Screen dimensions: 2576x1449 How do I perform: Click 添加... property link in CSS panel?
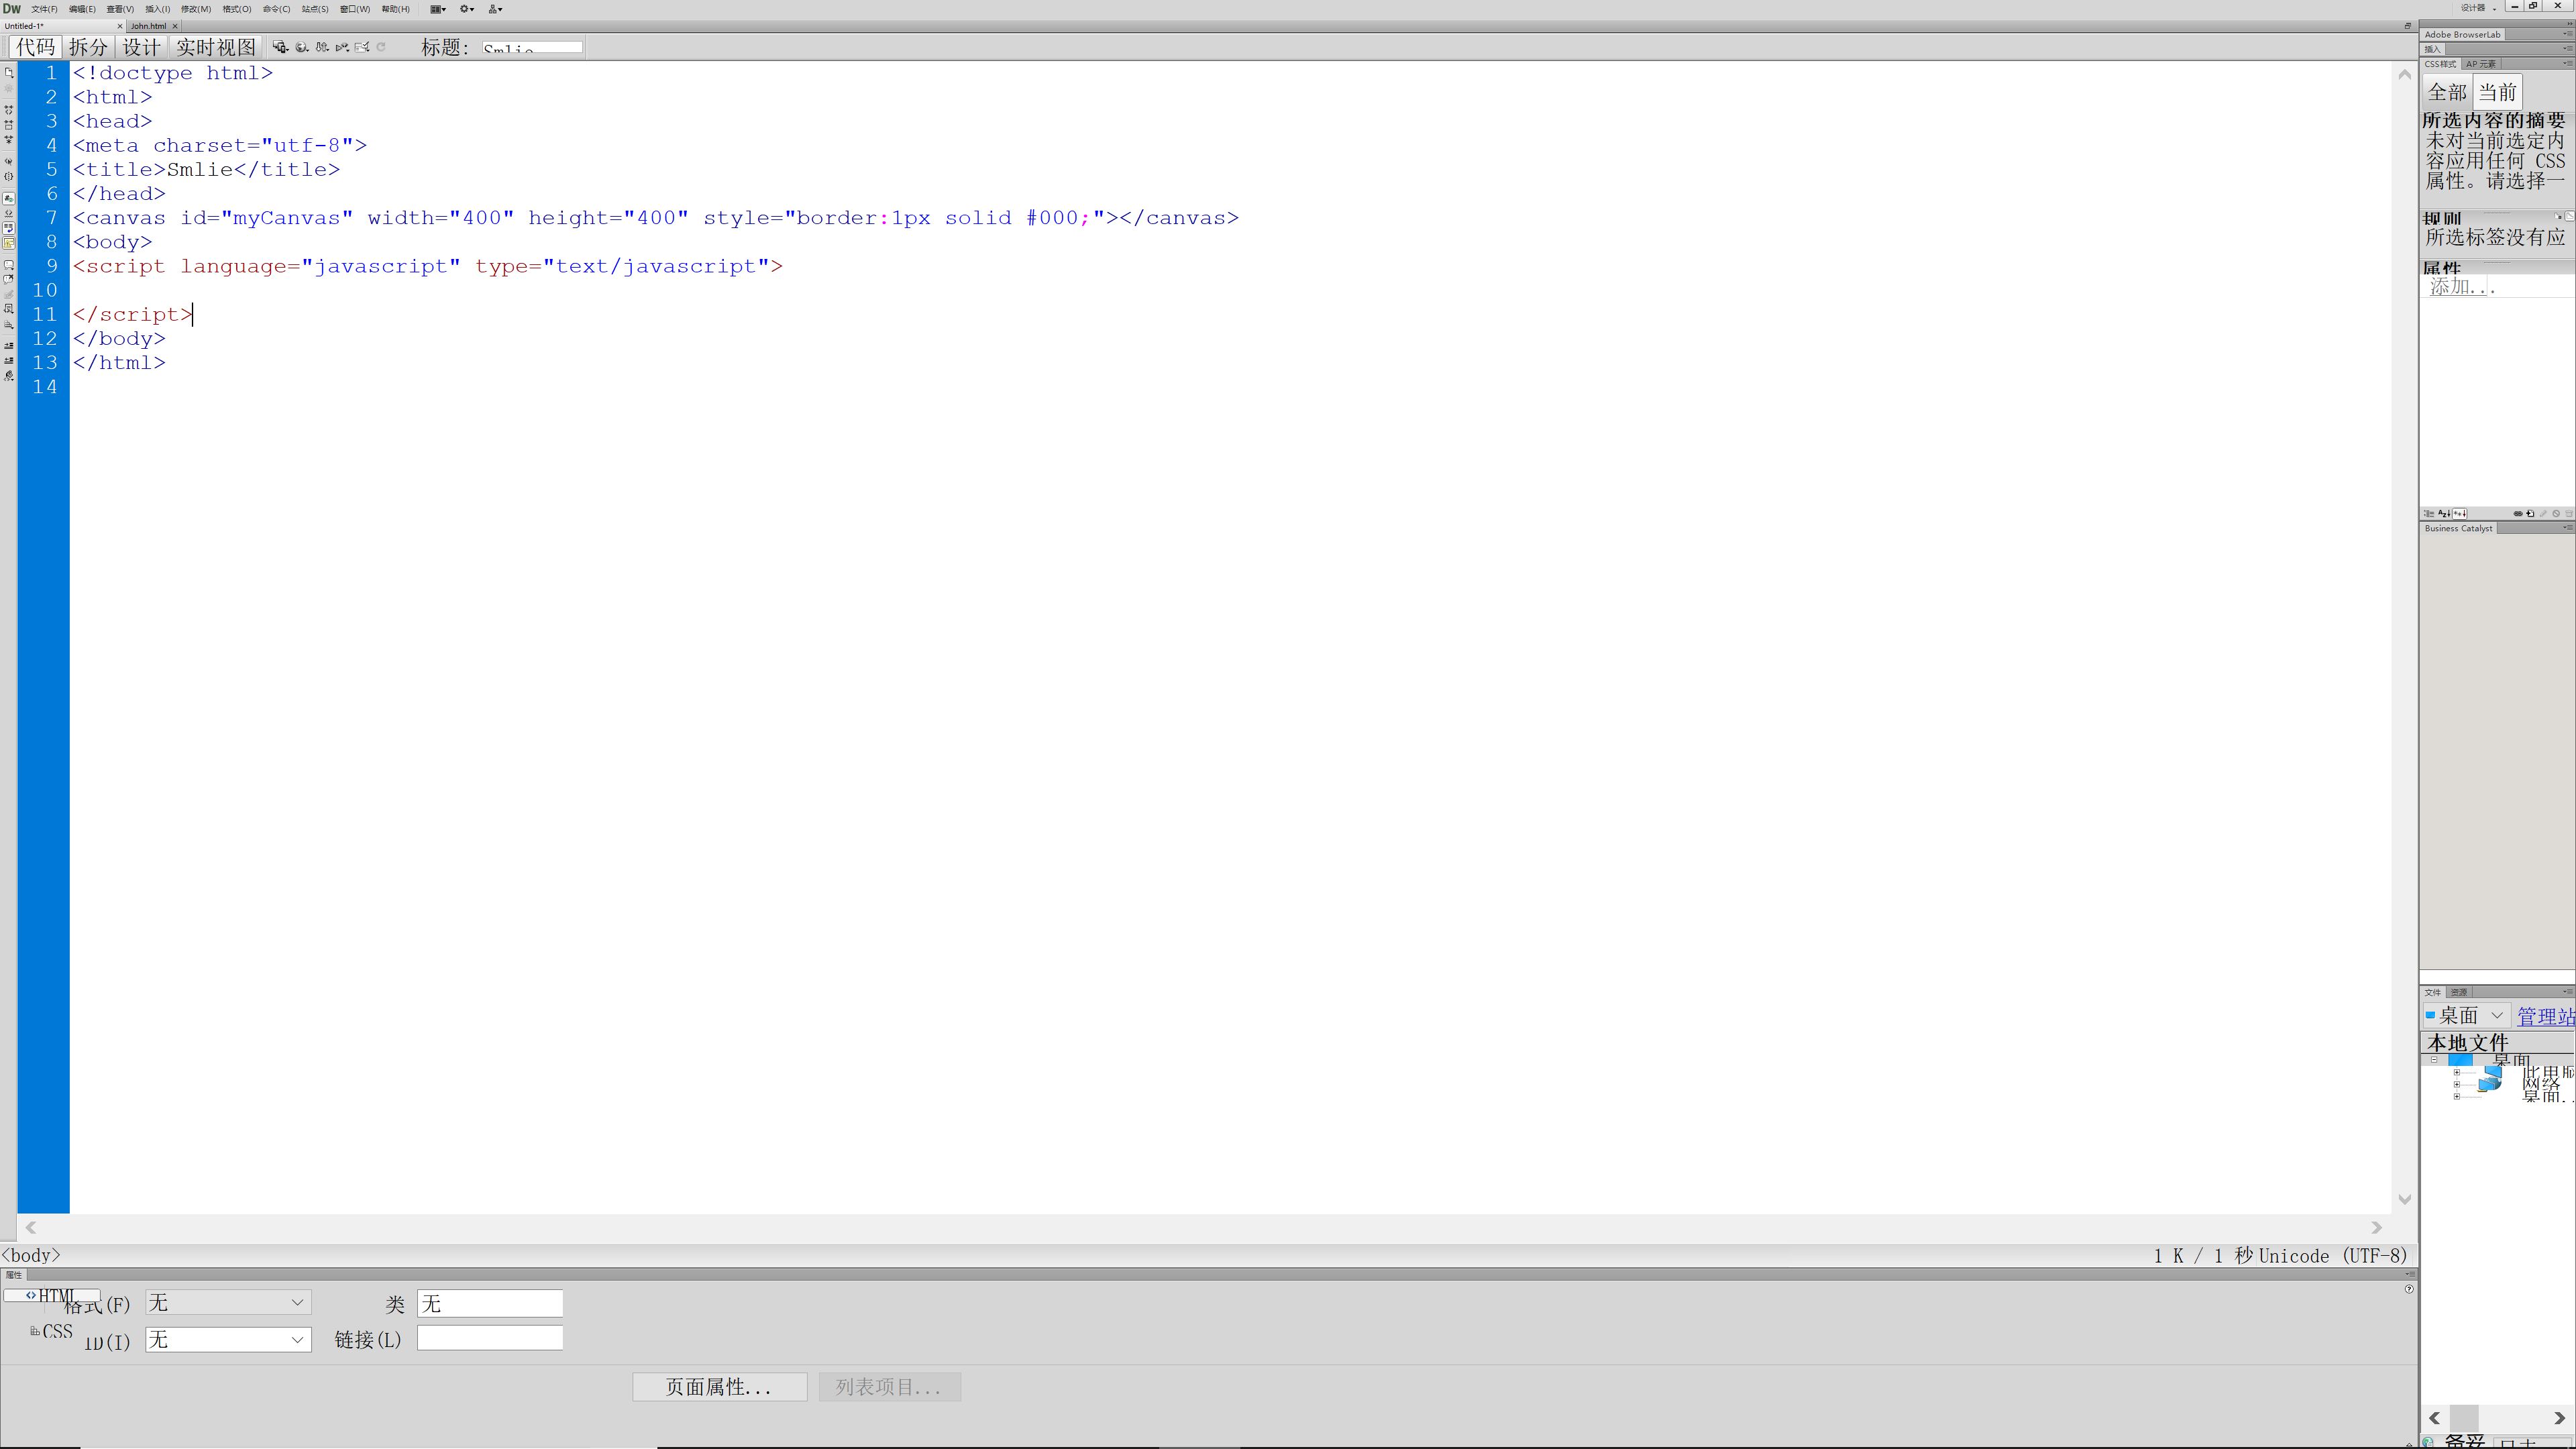(2462, 287)
